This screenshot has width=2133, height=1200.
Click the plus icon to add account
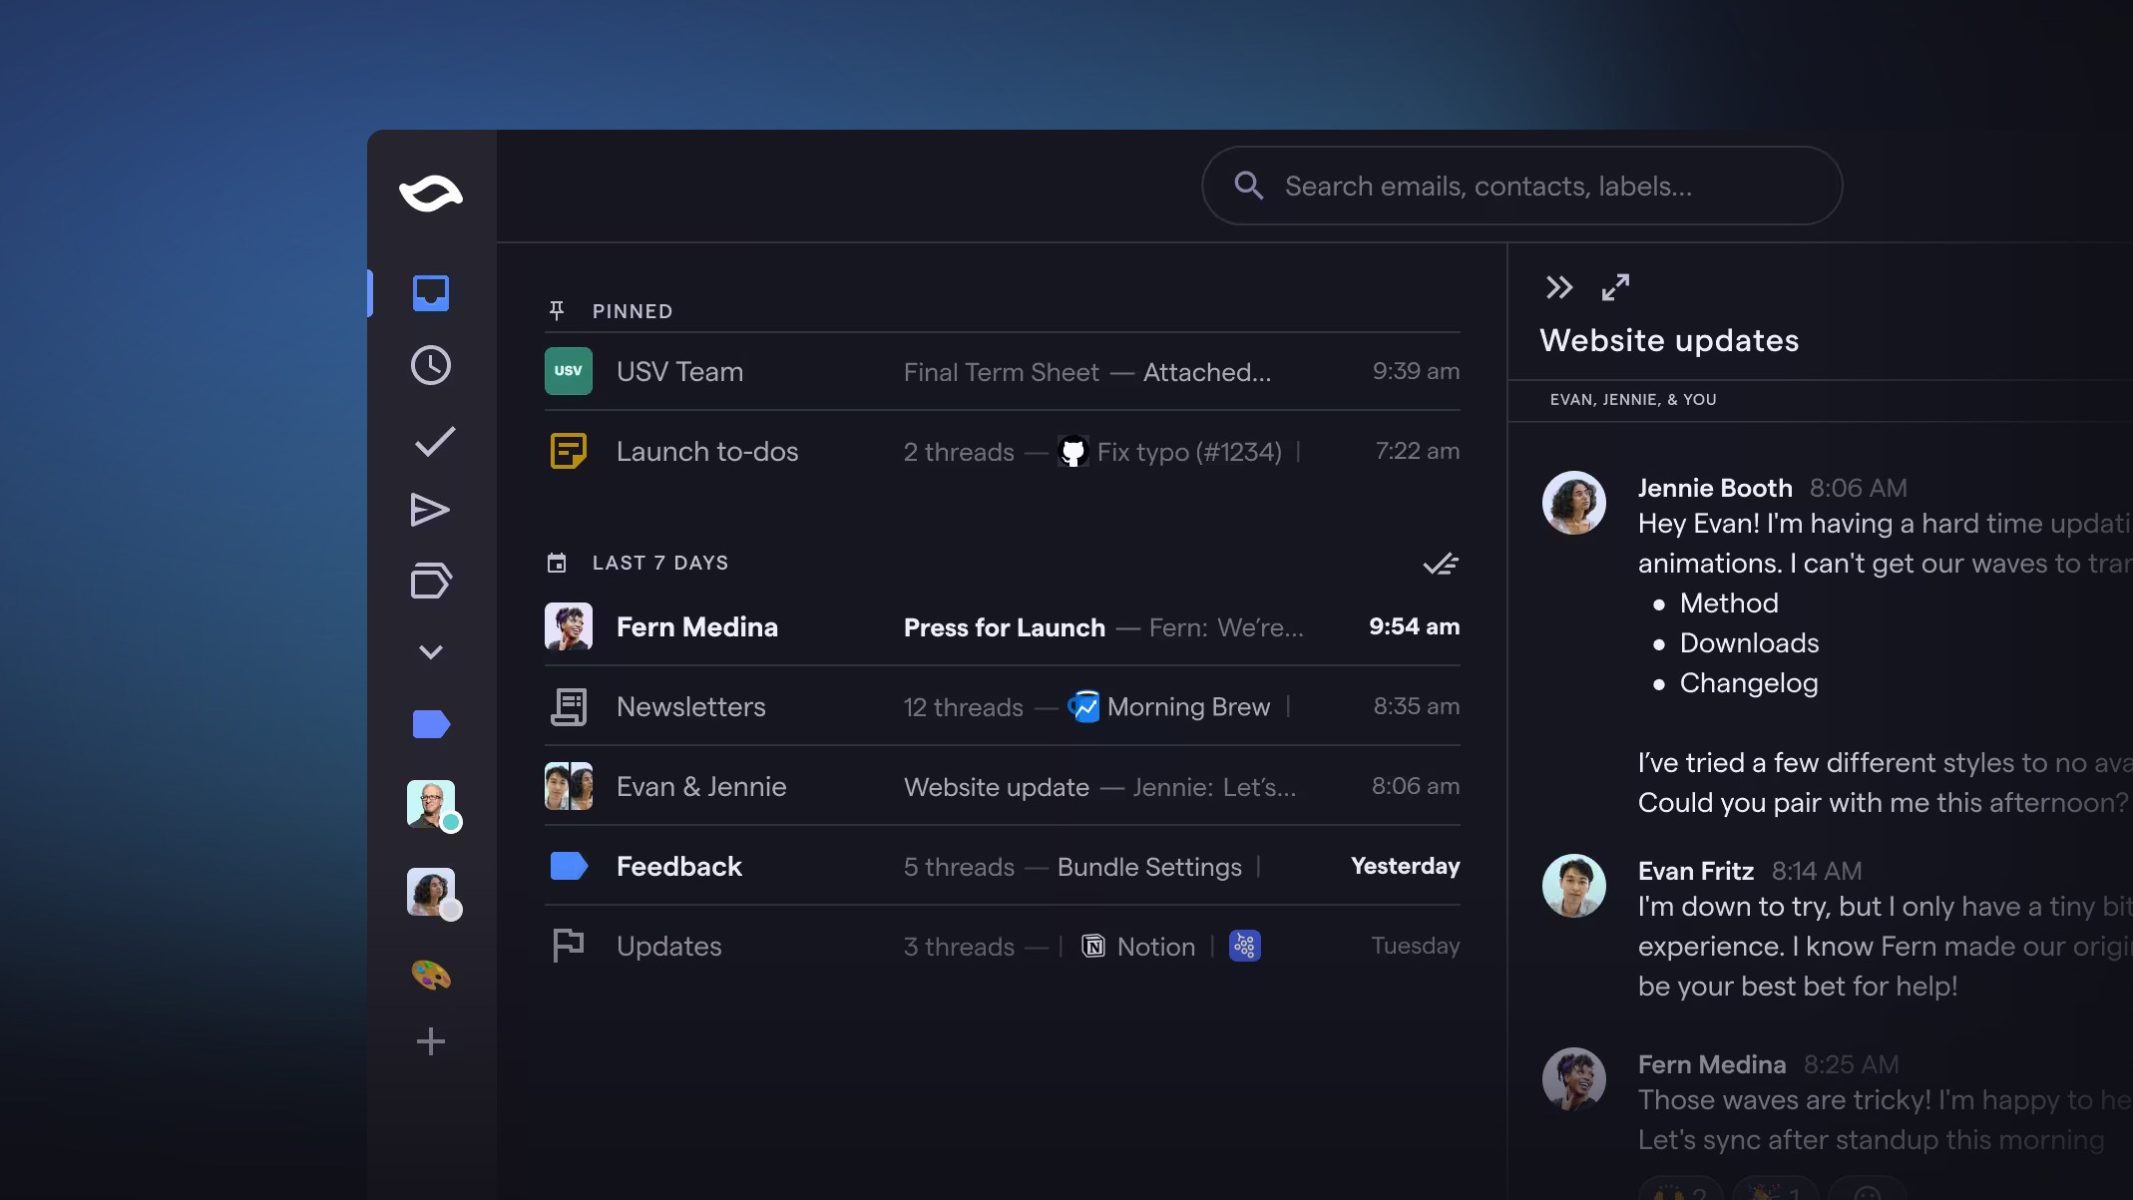(431, 1042)
